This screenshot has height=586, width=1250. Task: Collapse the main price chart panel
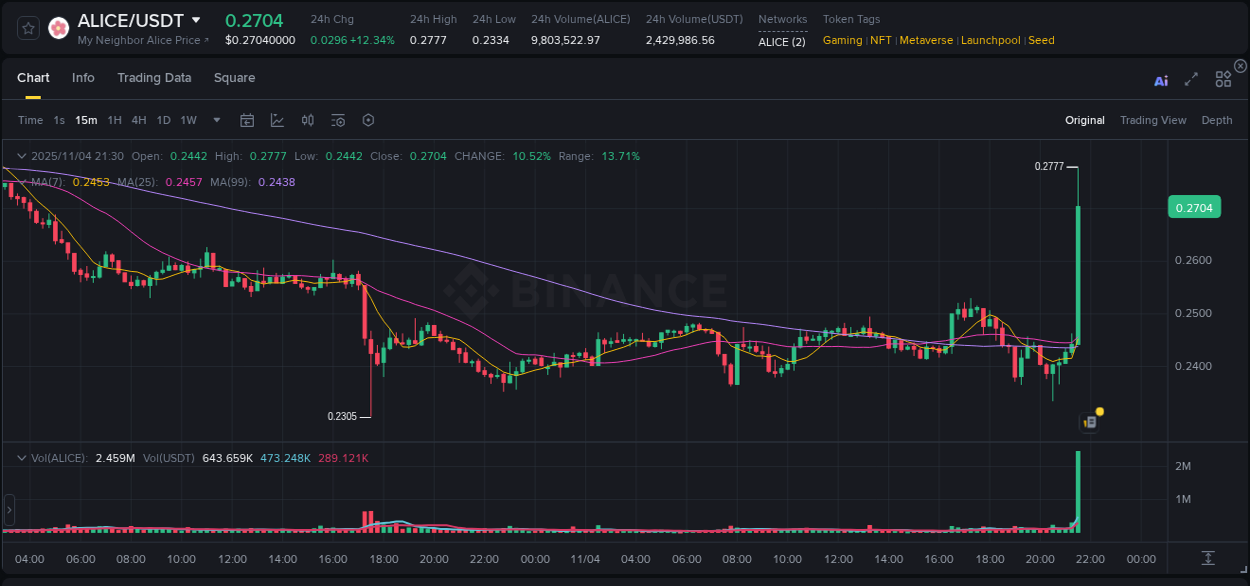click(x=20, y=156)
